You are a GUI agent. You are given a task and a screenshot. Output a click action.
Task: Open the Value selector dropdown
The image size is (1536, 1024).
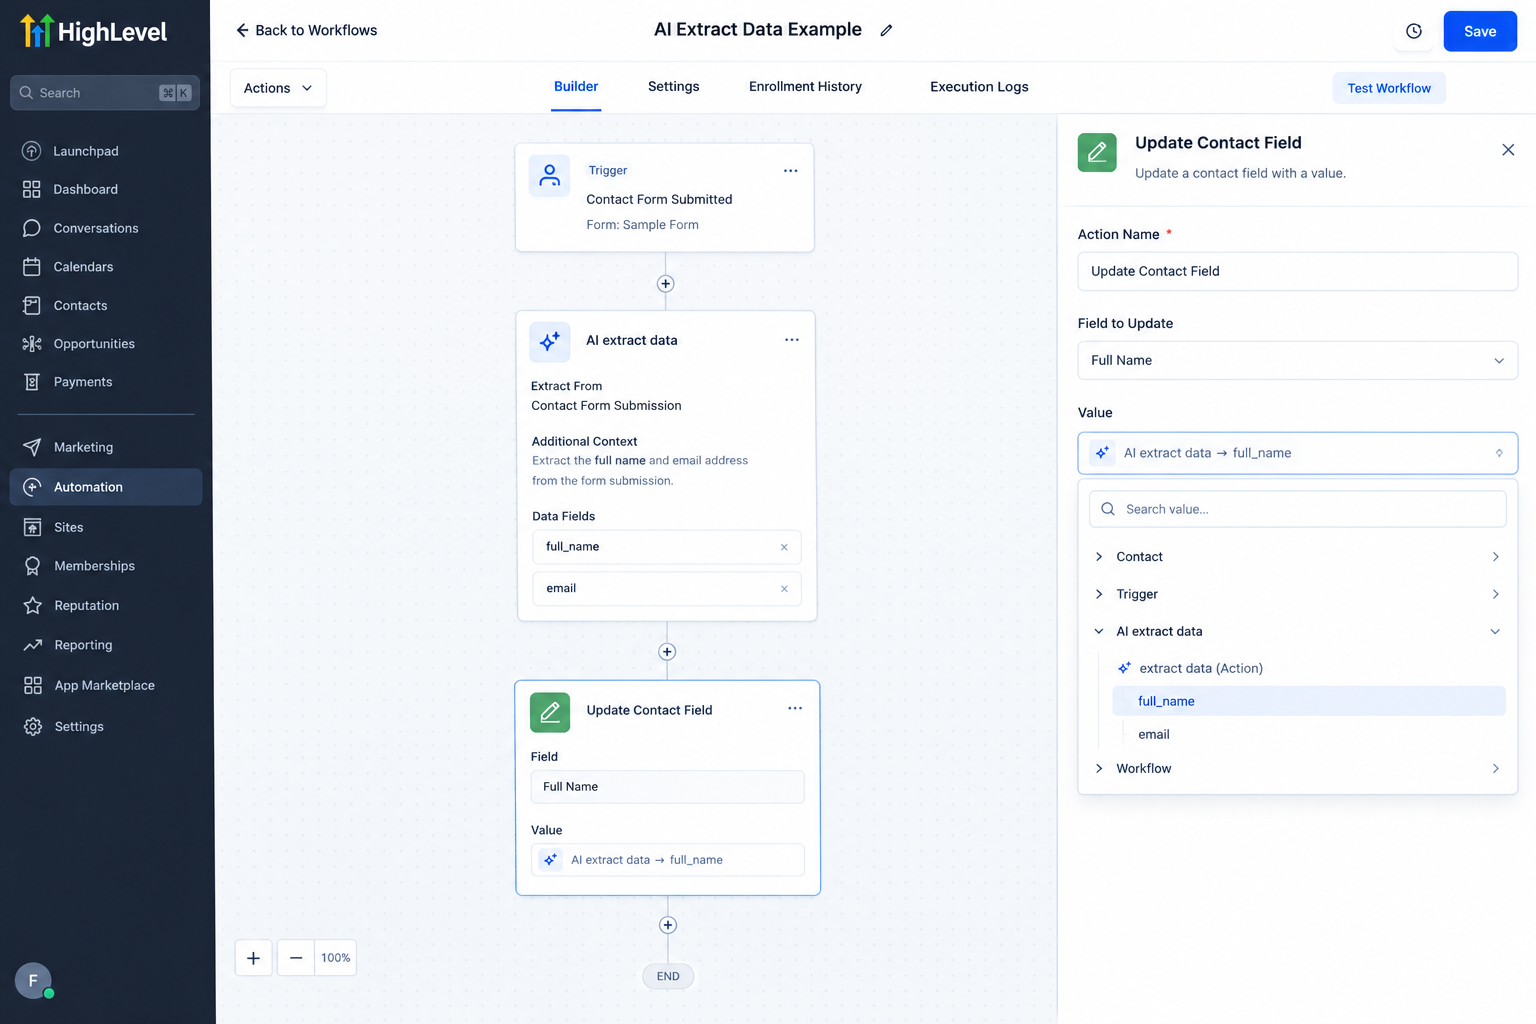pyautogui.click(x=1298, y=453)
